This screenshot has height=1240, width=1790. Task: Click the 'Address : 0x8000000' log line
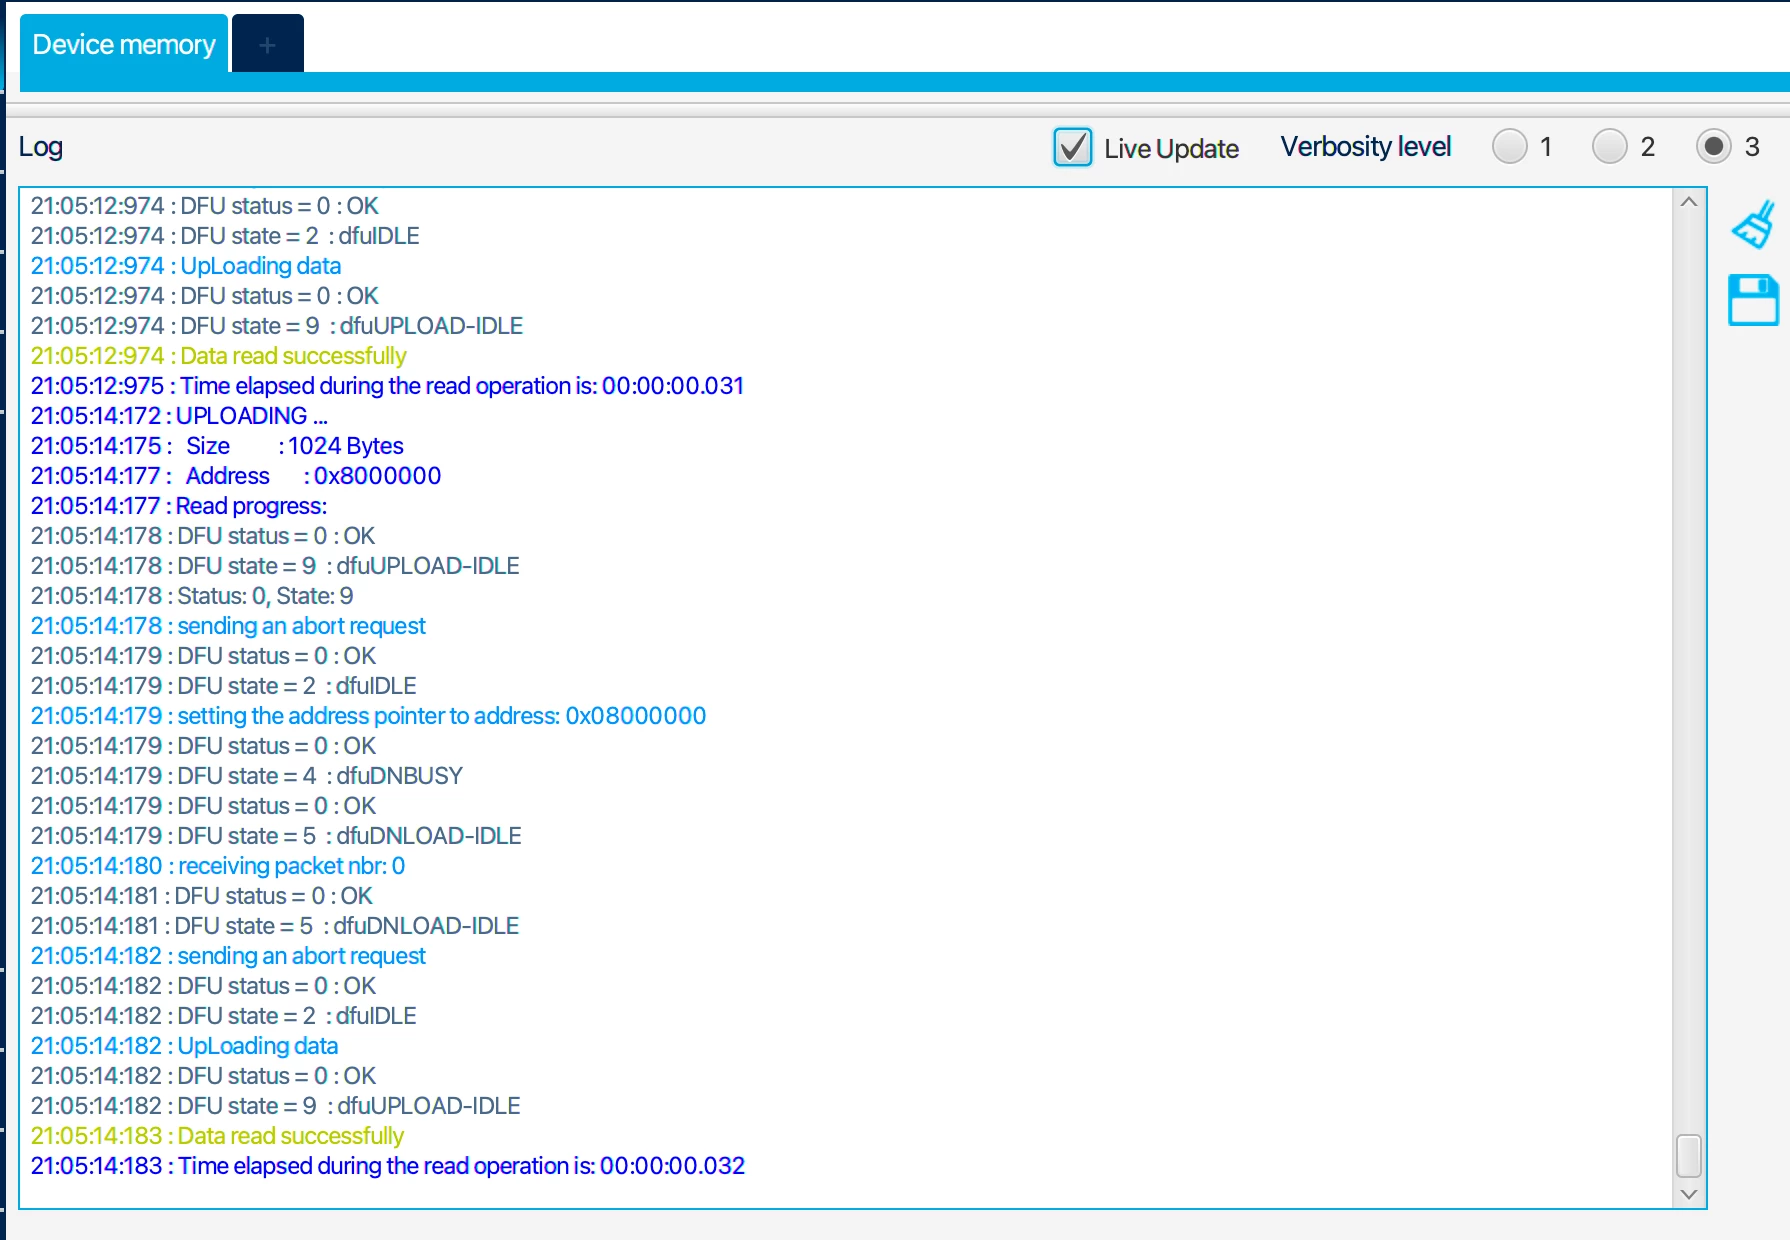pos(236,476)
